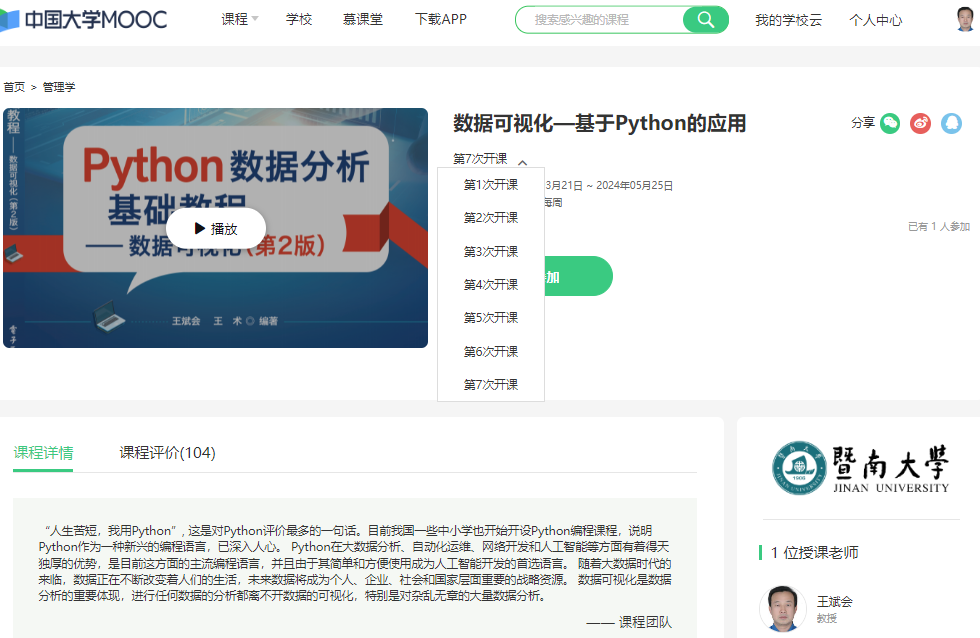Select 第6次开课 from the list
Viewport: 980px width, 638px height.
pyautogui.click(x=491, y=351)
